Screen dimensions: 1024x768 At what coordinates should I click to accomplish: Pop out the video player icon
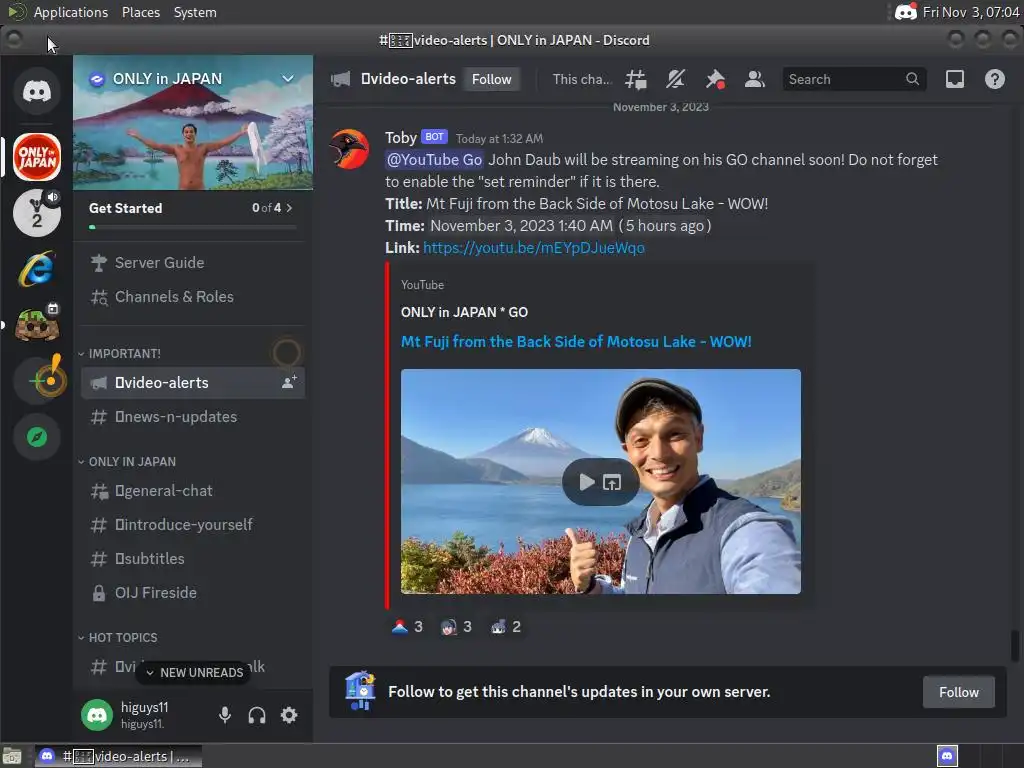(x=612, y=483)
